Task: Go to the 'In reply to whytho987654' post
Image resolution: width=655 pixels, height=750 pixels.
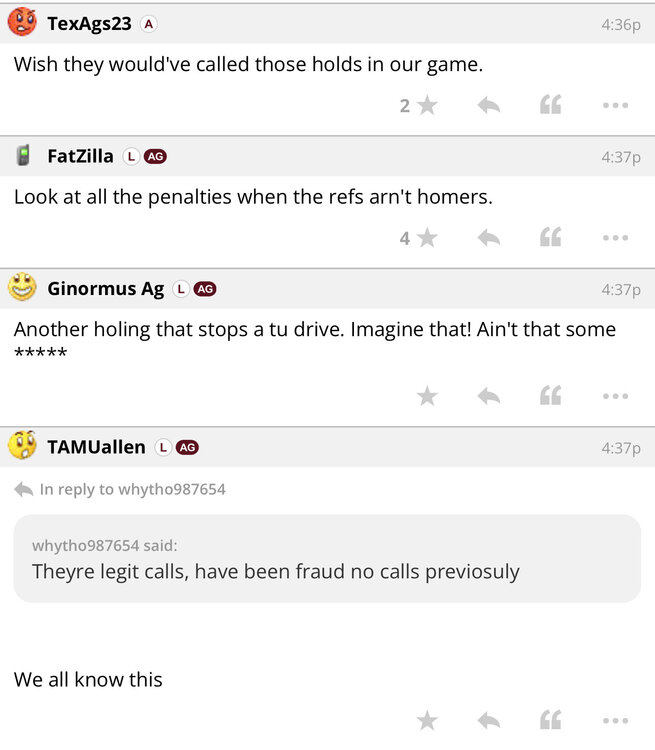Action: point(132,489)
